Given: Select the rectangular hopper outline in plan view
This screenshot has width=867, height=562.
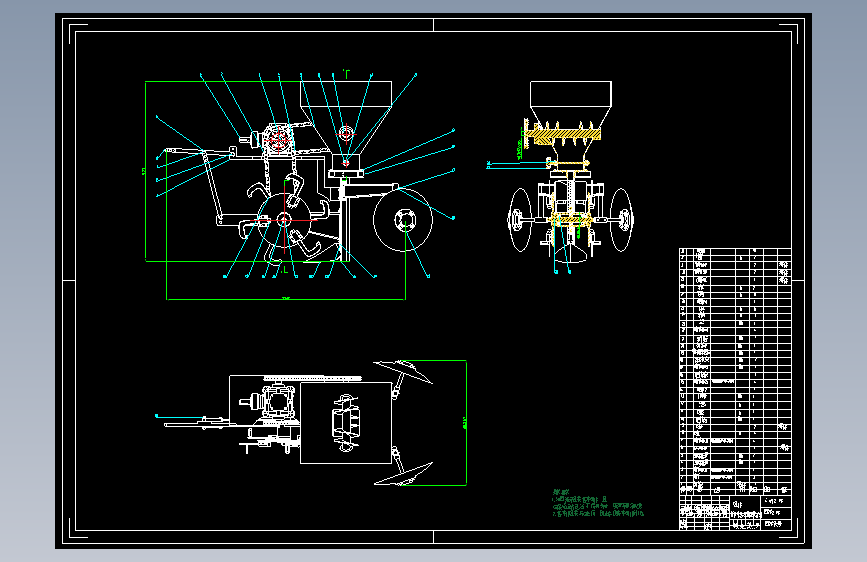Looking at the screenshot, I should click(346, 423).
